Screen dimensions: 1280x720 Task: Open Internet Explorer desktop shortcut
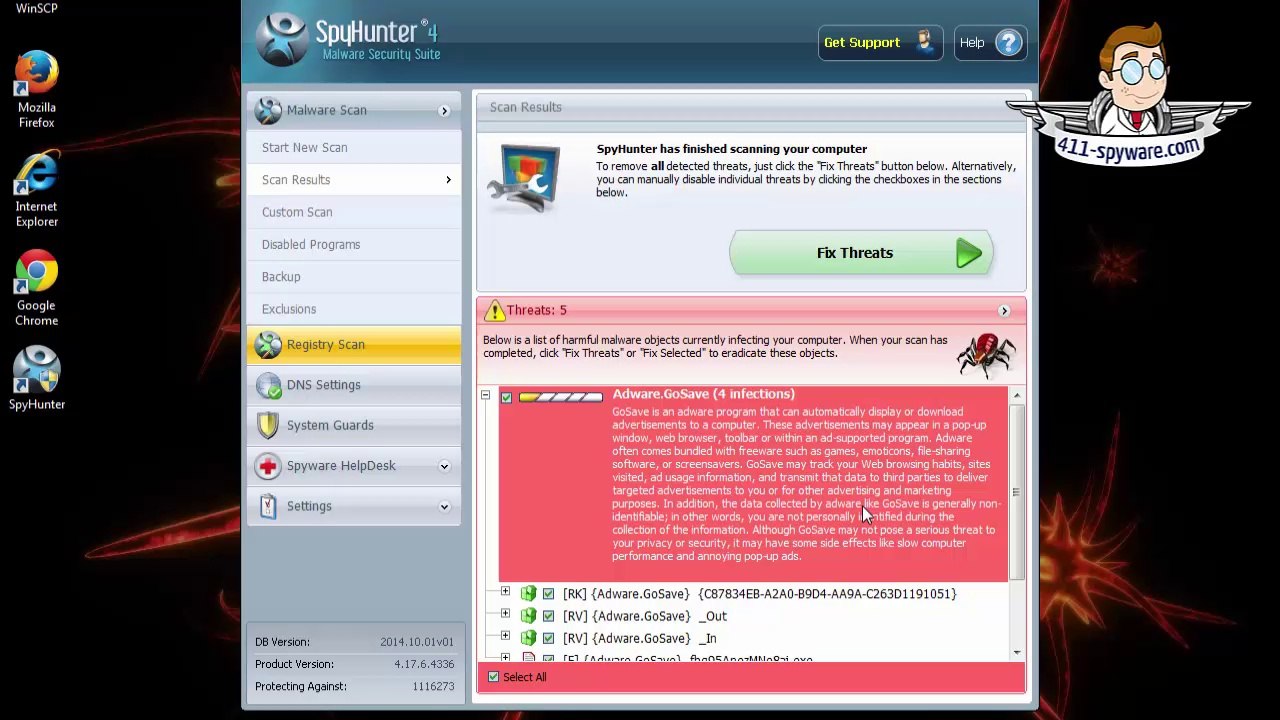coord(36,189)
